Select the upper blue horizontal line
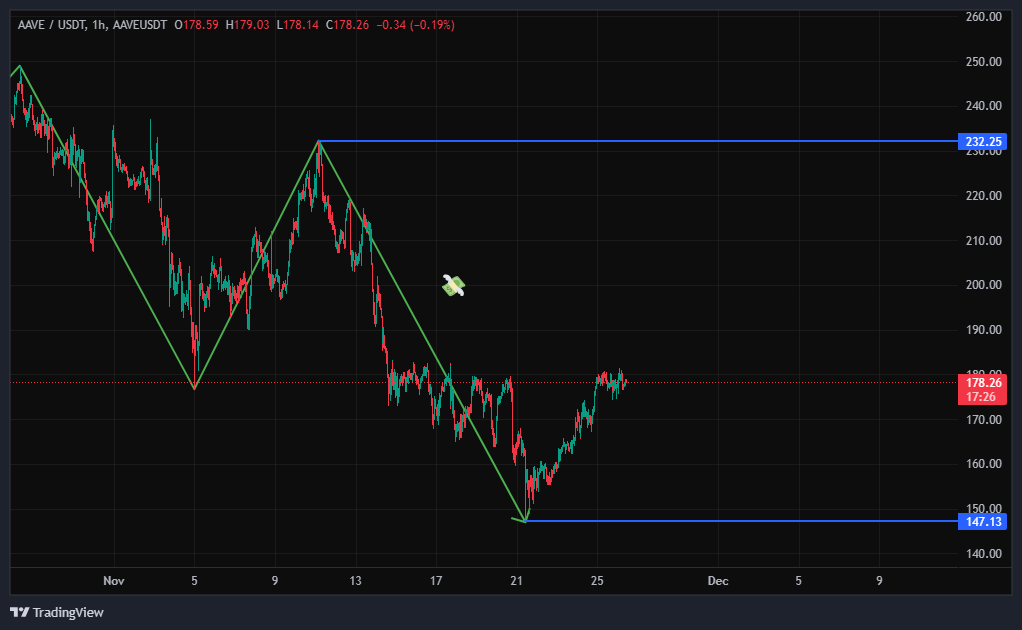The height and width of the screenshot is (630, 1022). tap(640, 141)
